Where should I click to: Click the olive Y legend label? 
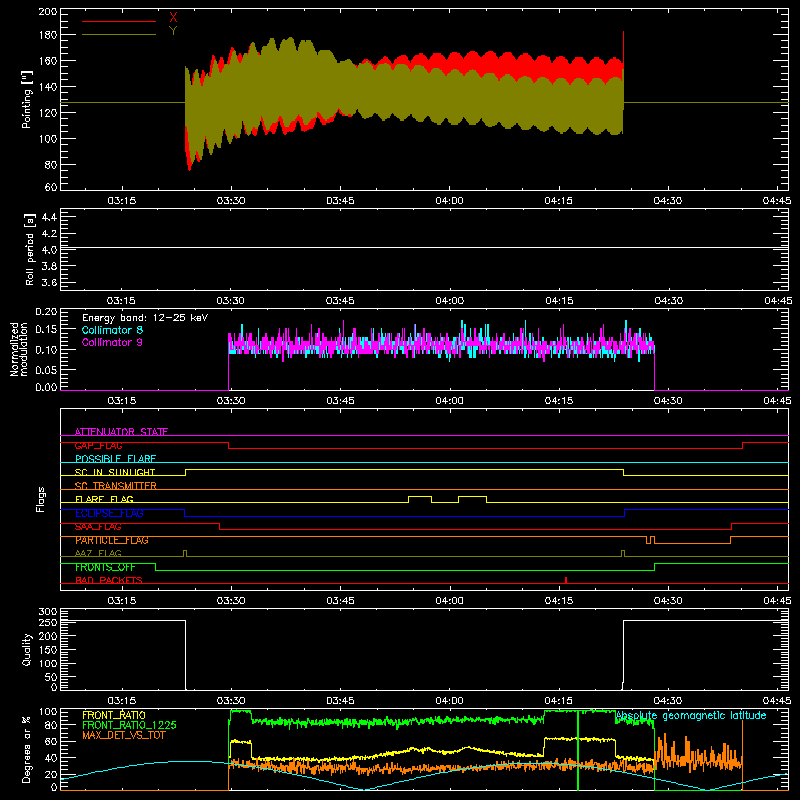pyautogui.click(x=173, y=31)
